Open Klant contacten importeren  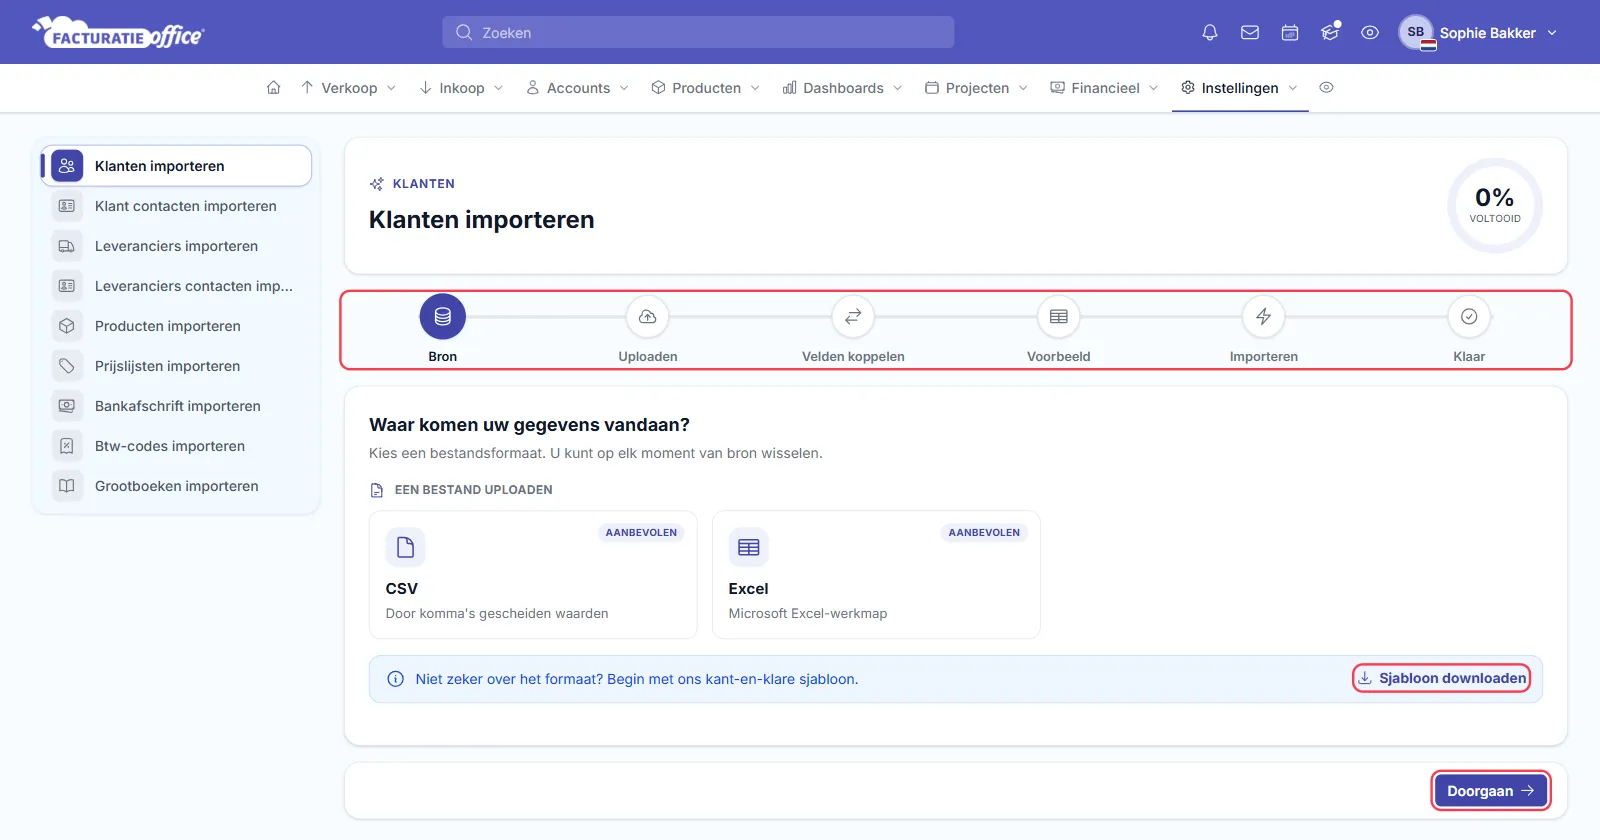tap(176, 206)
